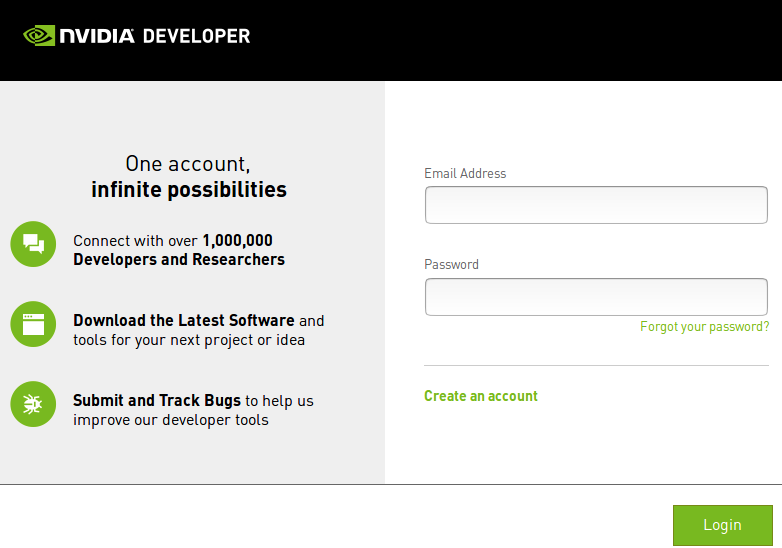
Task: Click 'Download the Latest Software' text
Action: (x=184, y=320)
